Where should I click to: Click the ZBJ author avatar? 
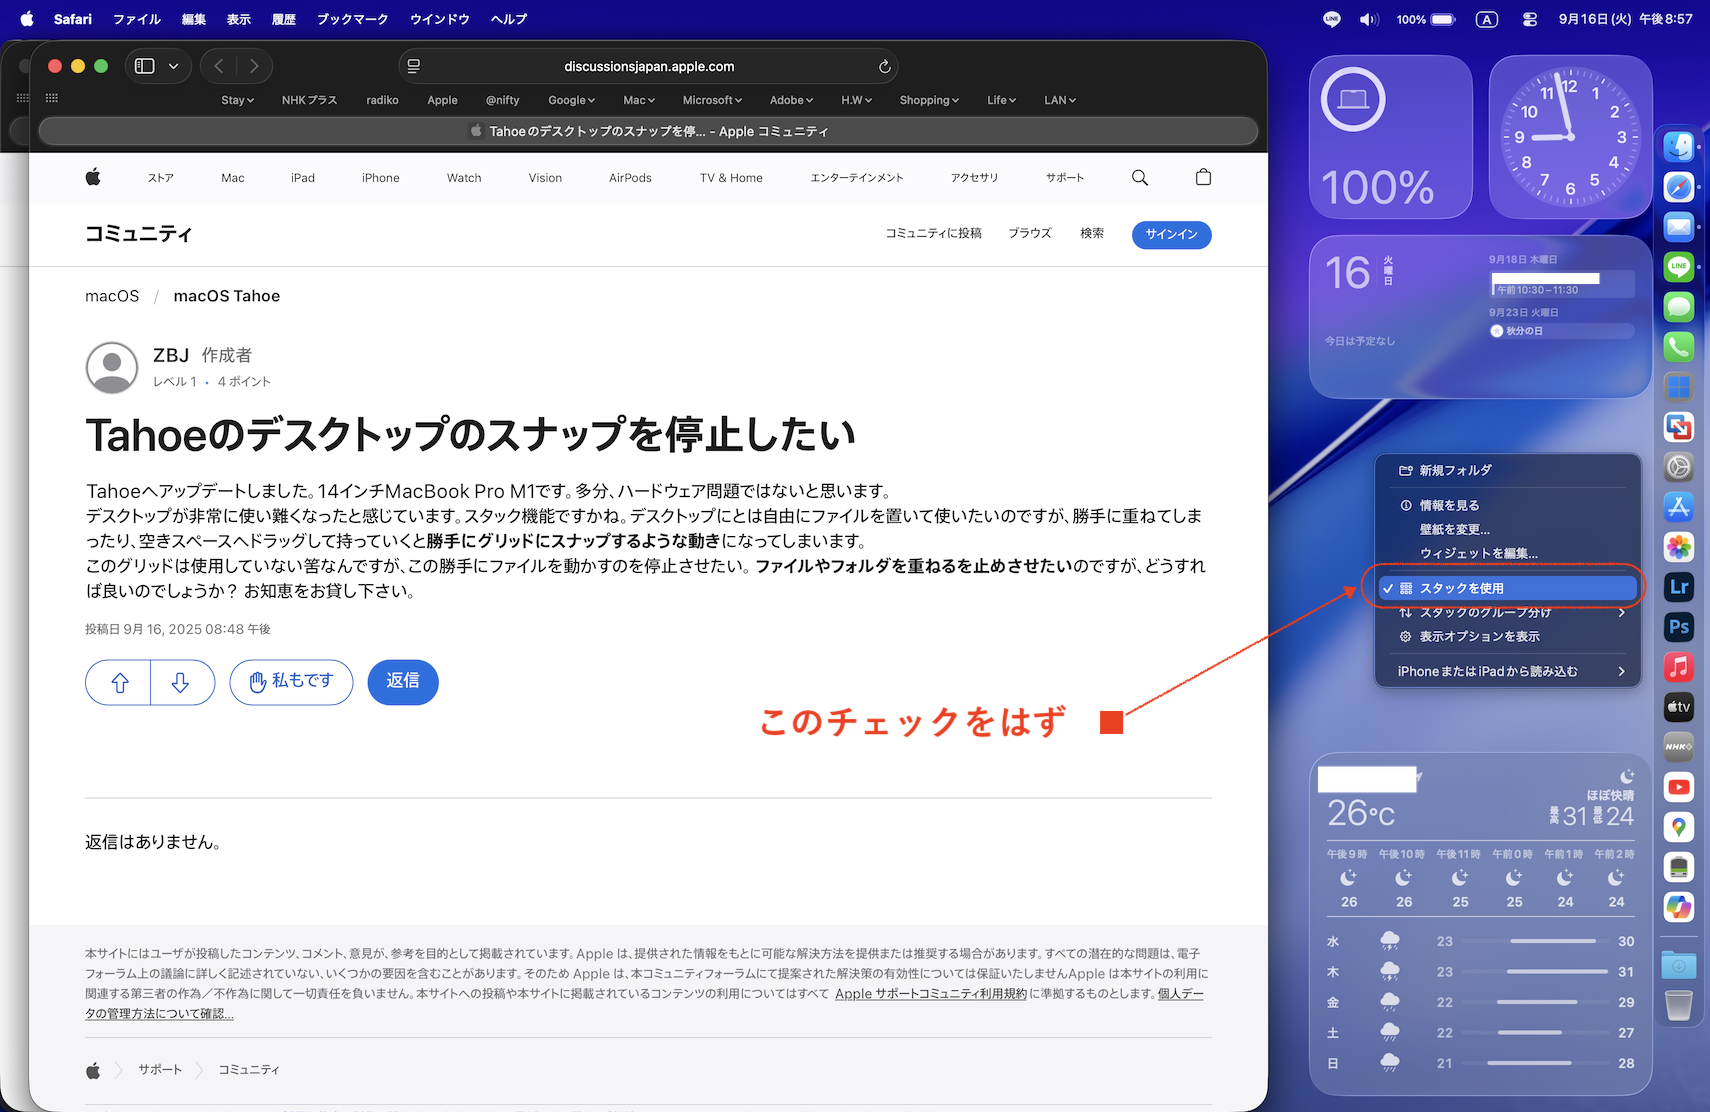tap(112, 367)
